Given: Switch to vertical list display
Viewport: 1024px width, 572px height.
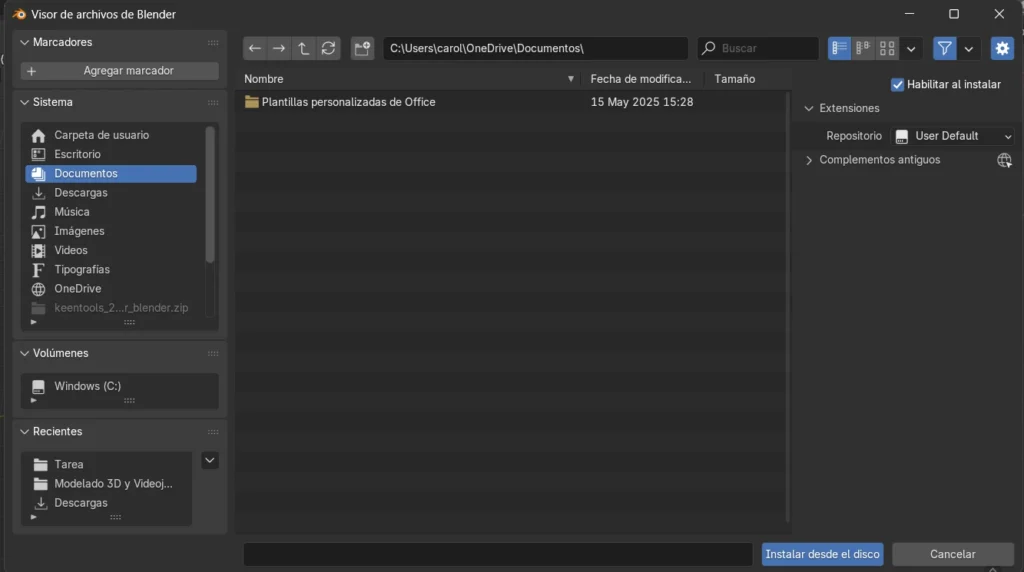Looking at the screenshot, I should coord(839,48).
